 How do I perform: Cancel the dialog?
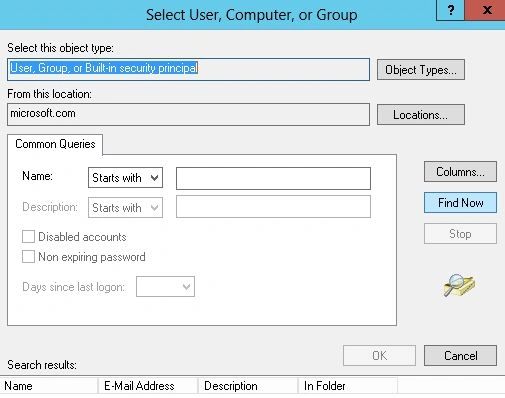tap(460, 356)
